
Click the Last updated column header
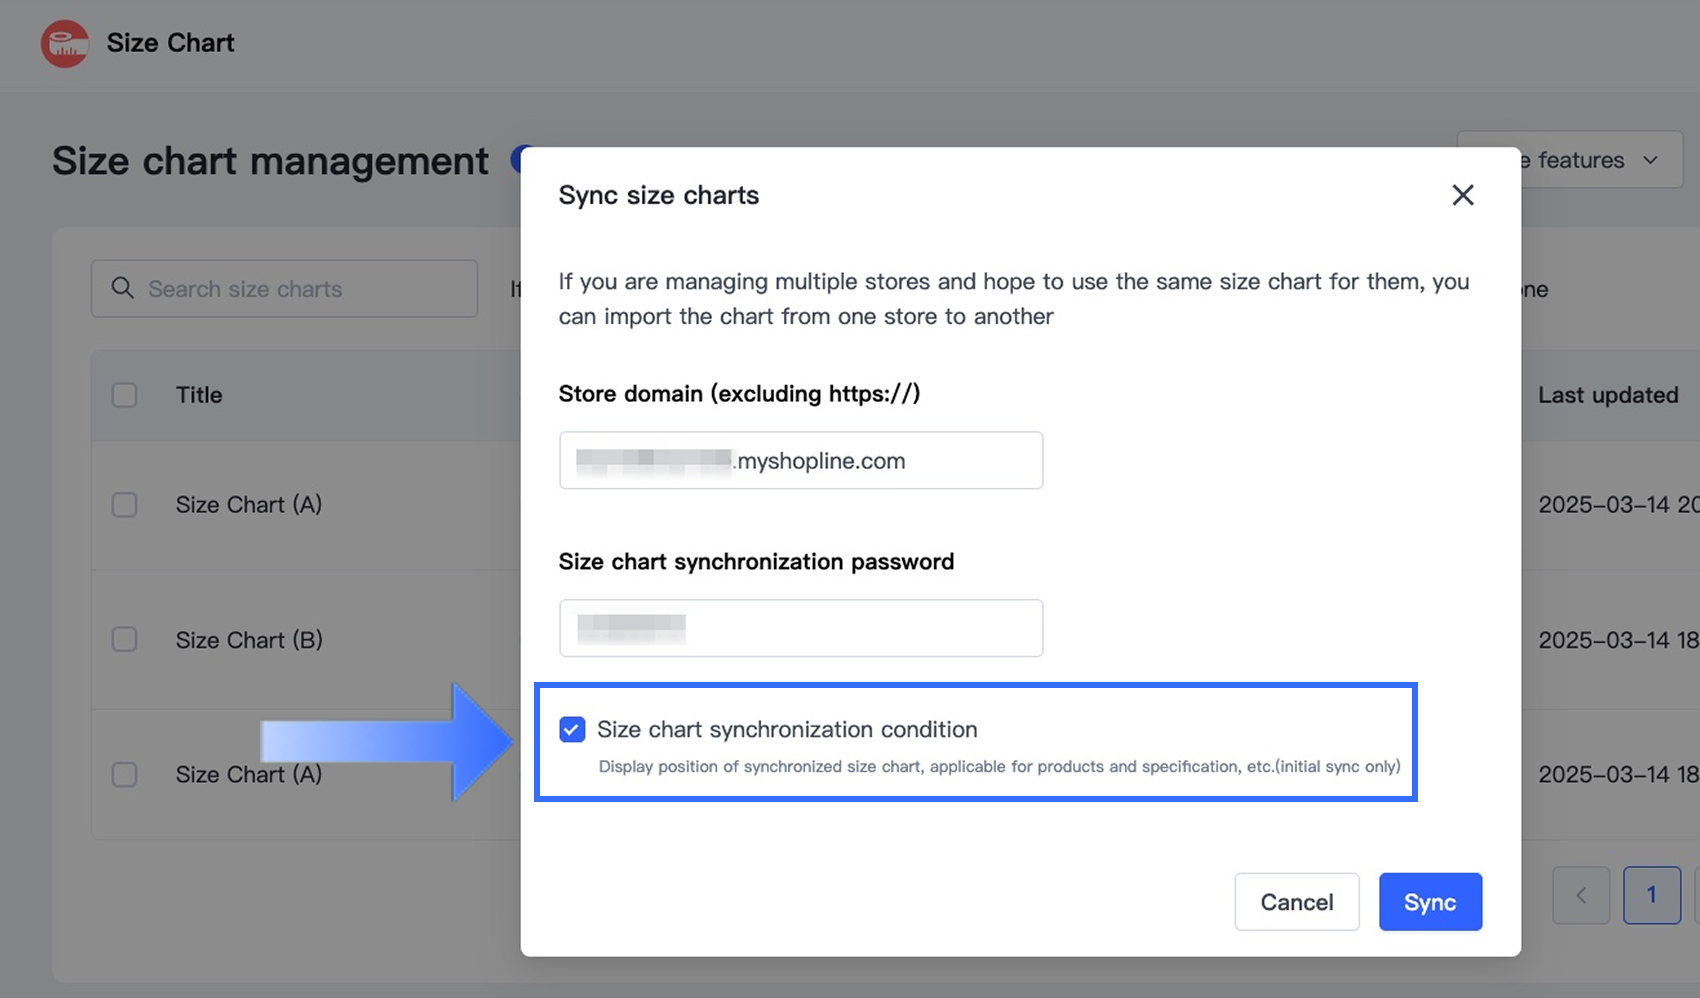click(1608, 395)
